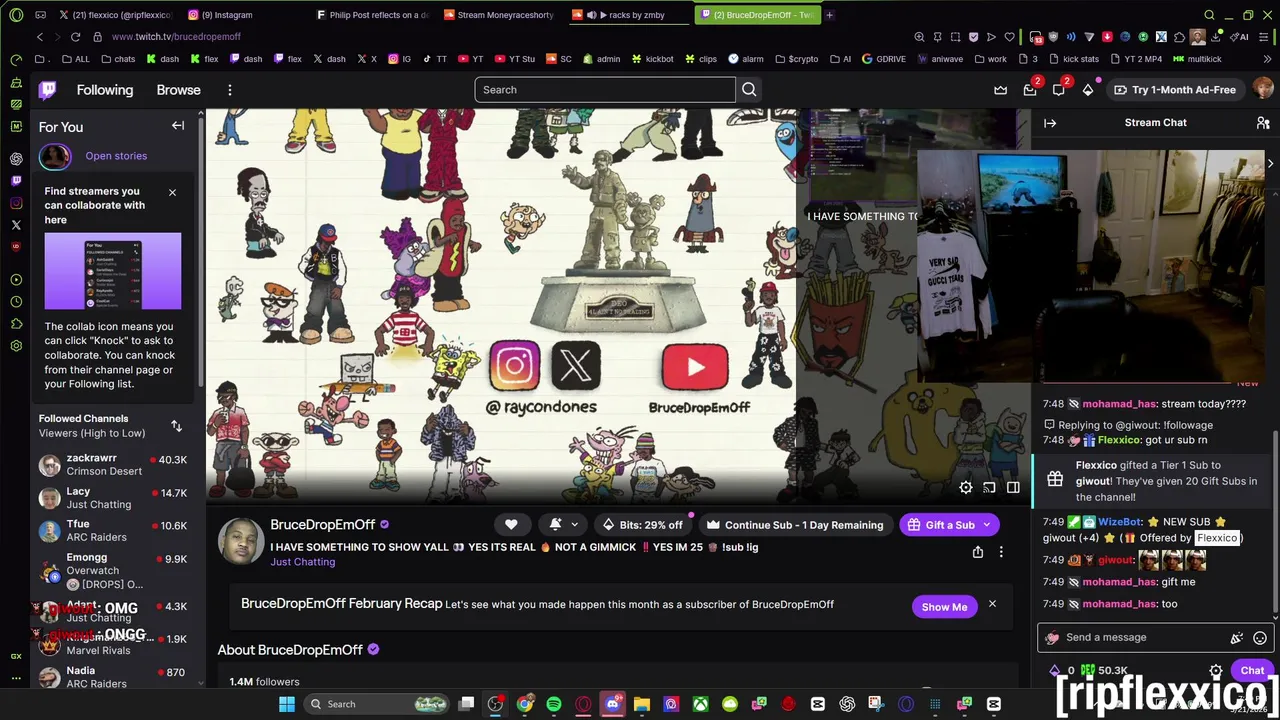1280x720 pixels.
Task: Open Discord from the taskbar
Action: click(613, 704)
